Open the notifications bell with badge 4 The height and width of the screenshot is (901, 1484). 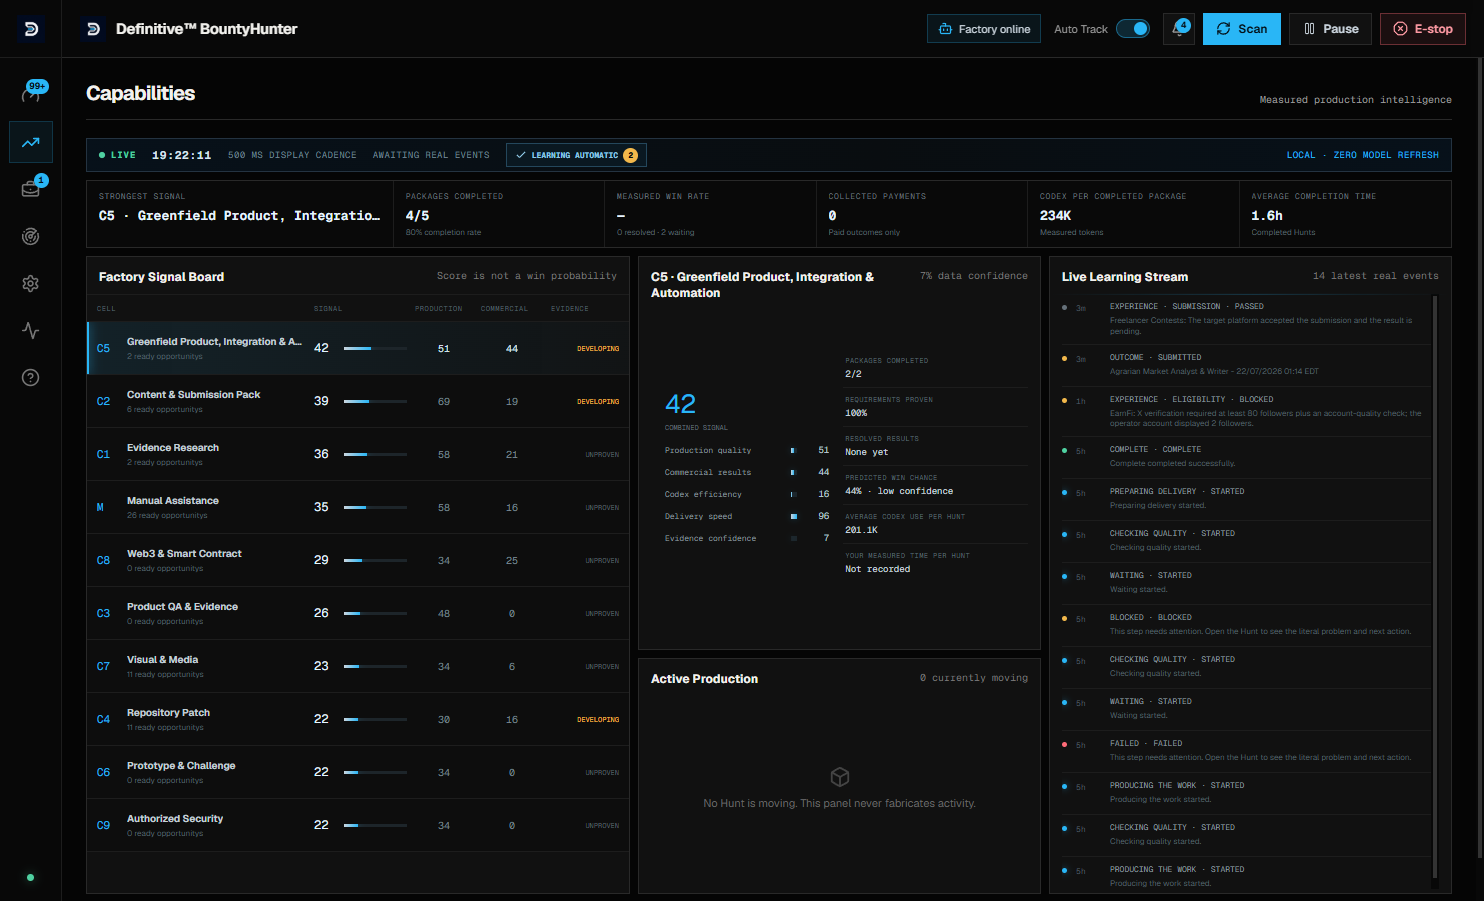tap(1179, 29)
